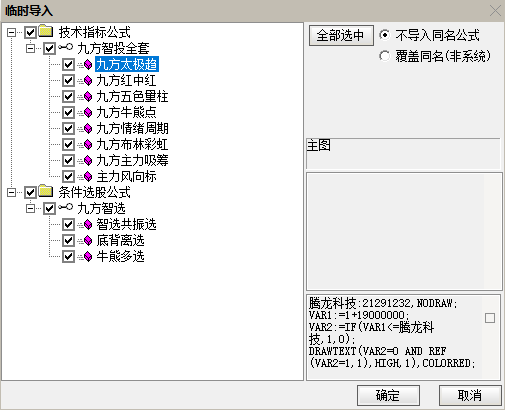Select the 九方布林彩虹 formula label
Viewport: 505px width, 410px height.
point(132,144)
